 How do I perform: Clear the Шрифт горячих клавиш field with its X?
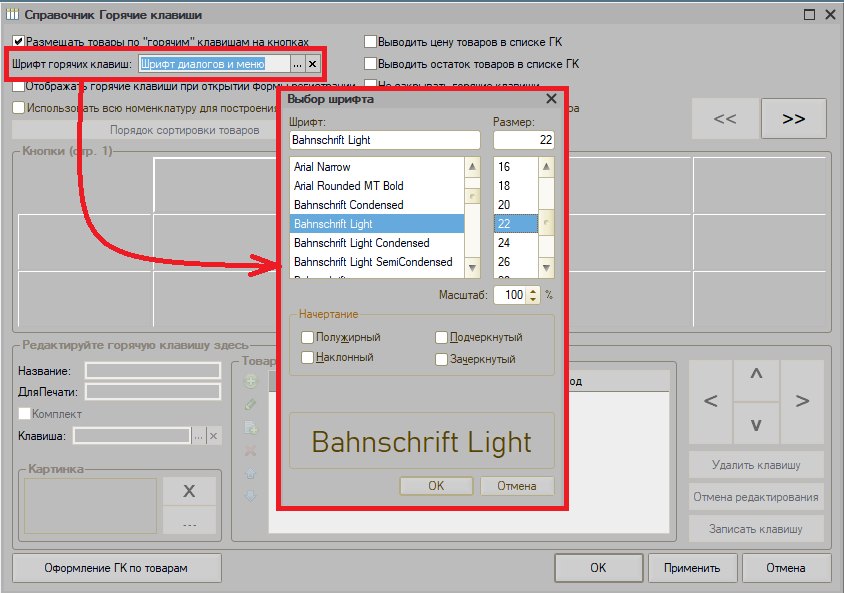click(312, 64)
